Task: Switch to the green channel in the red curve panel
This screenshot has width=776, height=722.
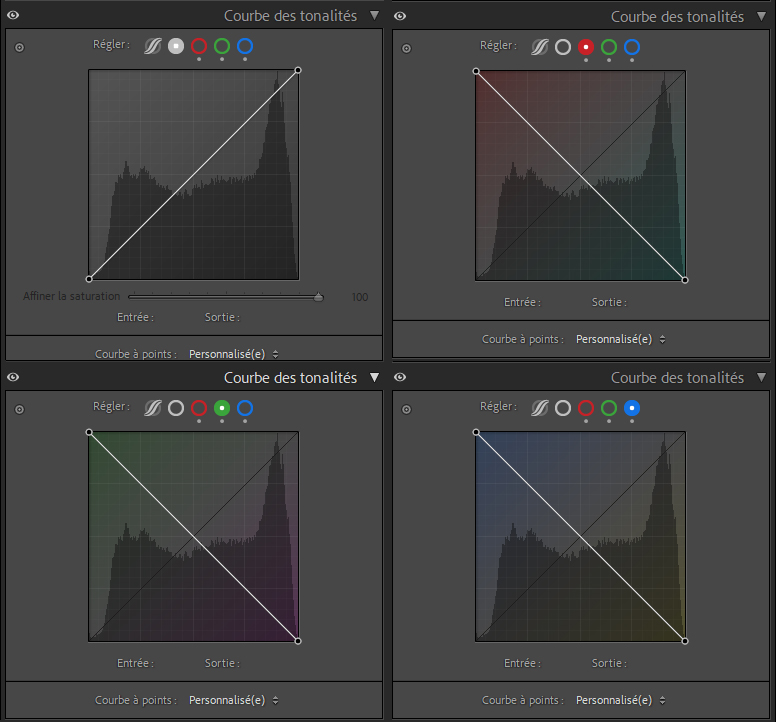Action: (609, 47)
